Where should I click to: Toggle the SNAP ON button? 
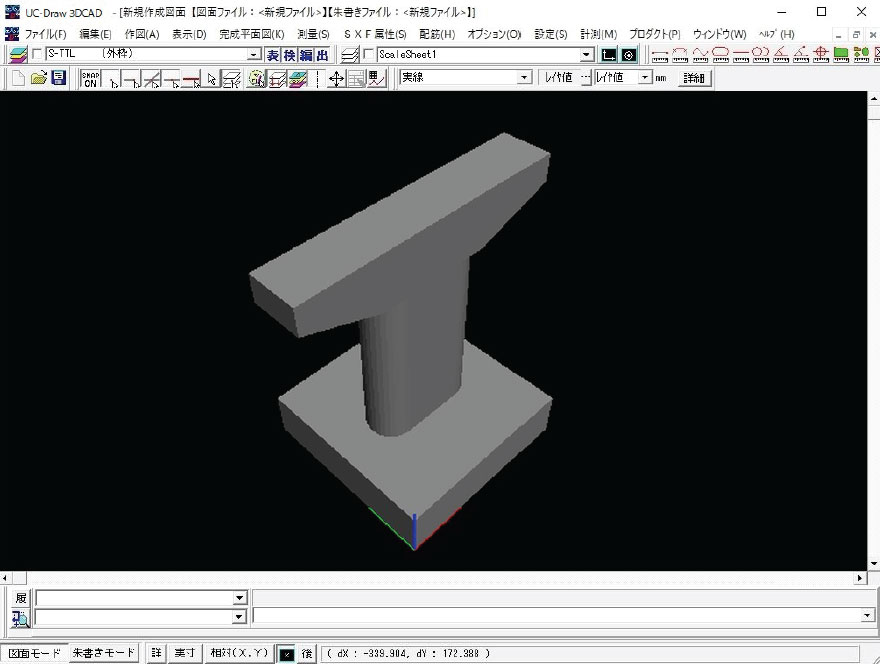pyautogui.click(x=90, y=79)
